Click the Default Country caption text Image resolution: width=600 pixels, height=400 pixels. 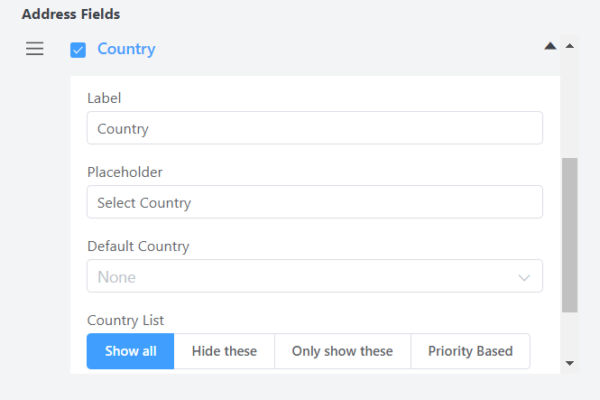point(138,246)
